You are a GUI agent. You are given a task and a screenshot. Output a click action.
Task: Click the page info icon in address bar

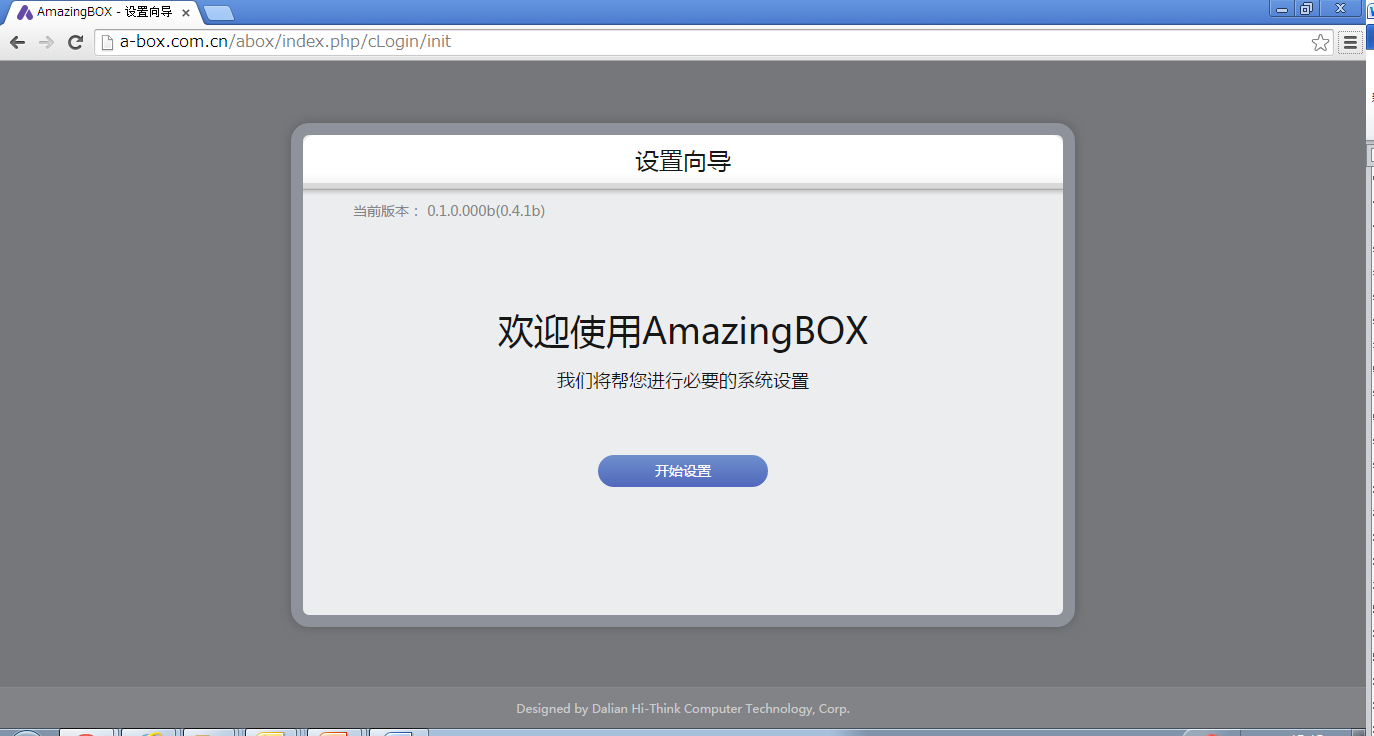click(107, 42)
